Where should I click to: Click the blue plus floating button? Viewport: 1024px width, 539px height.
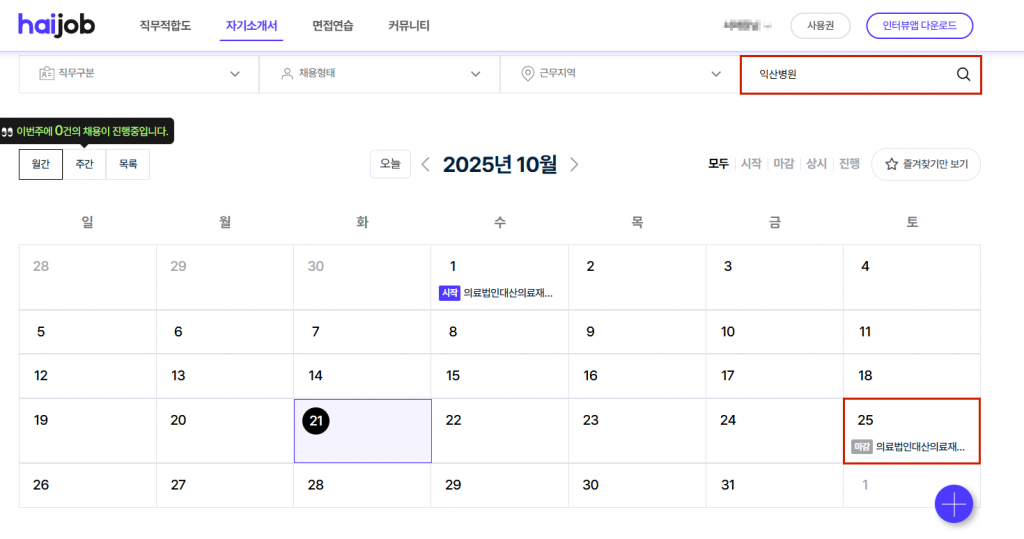pyautogui.click(x=953, y=505)
